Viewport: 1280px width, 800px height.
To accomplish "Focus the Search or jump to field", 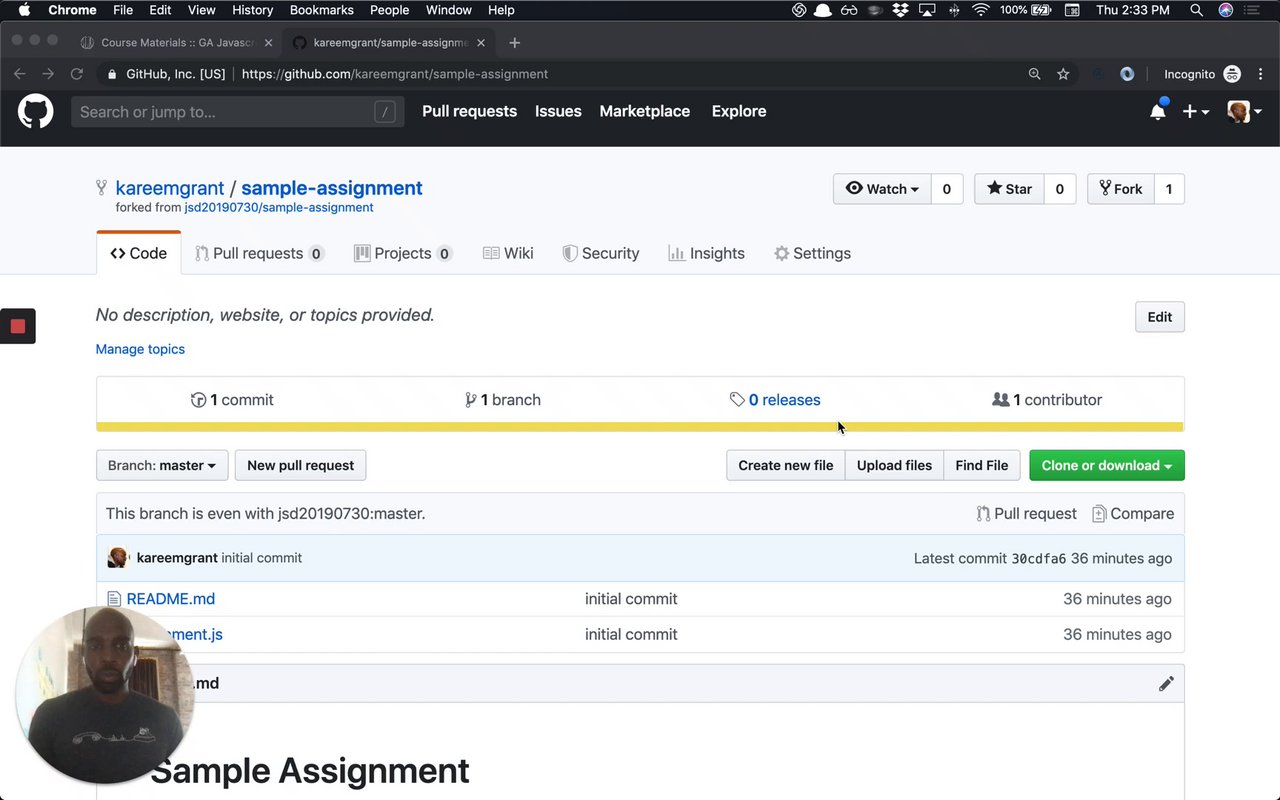I will [x=225, y=112].
